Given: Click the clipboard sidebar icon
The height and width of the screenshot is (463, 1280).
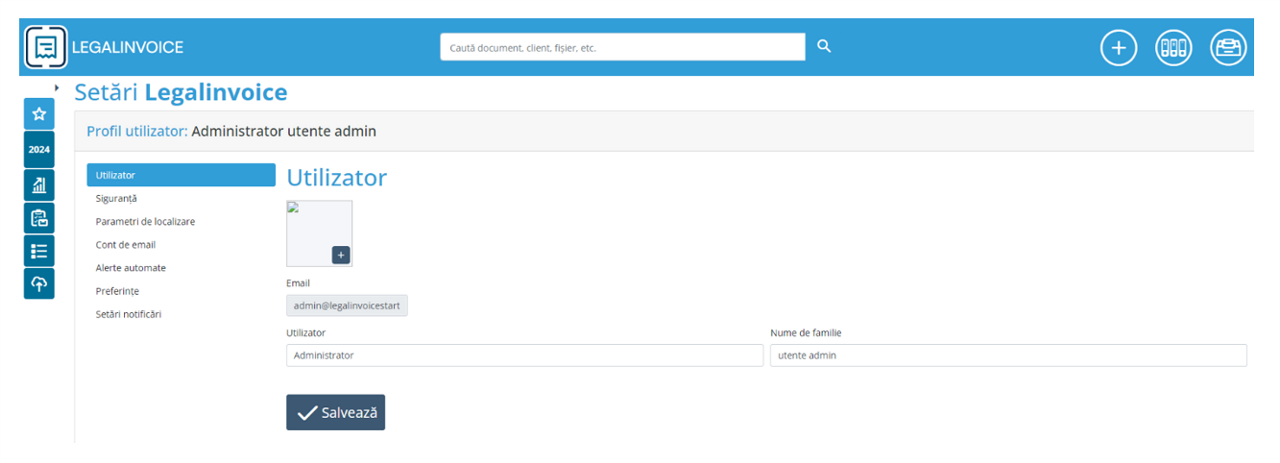Looking at the screenshot, I should pos(39,218).
